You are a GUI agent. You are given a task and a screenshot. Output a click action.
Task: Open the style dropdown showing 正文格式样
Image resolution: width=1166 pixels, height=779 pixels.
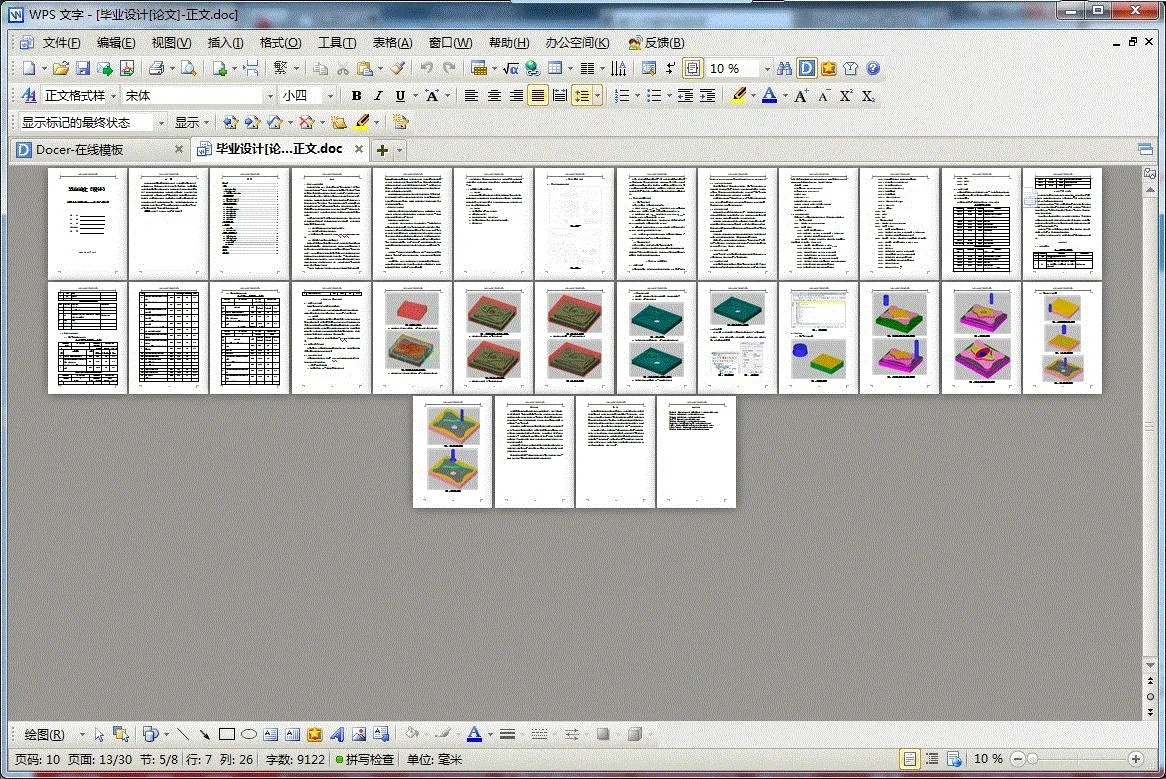point(113,95)
